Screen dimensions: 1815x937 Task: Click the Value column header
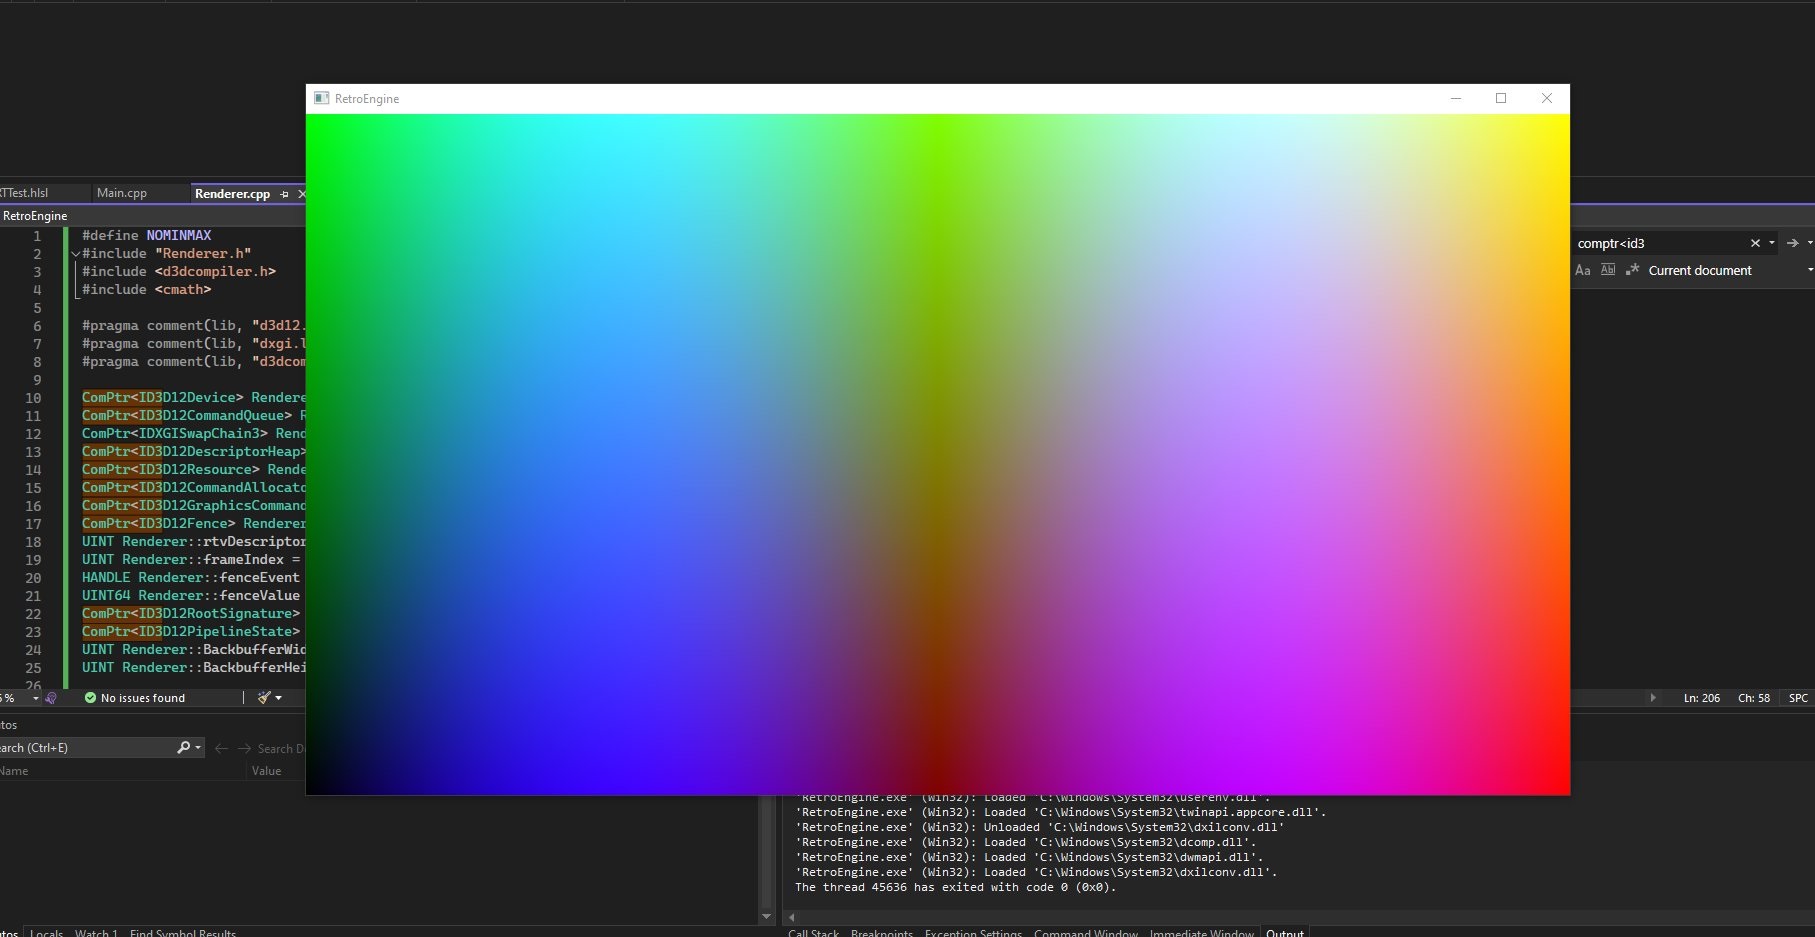pyautogui.click(x=266, y=771)
